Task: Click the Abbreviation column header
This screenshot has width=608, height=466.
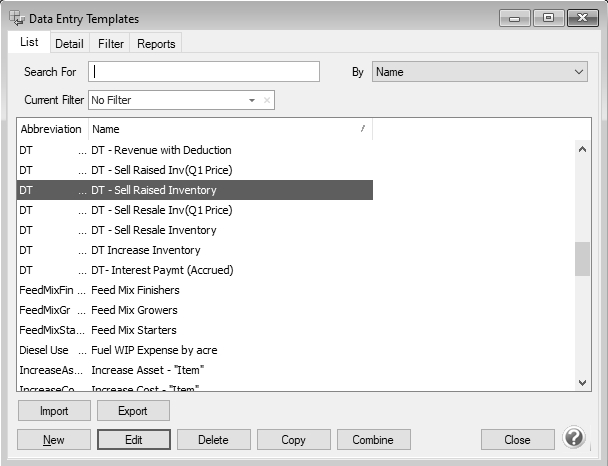Action: click(51, 129)
